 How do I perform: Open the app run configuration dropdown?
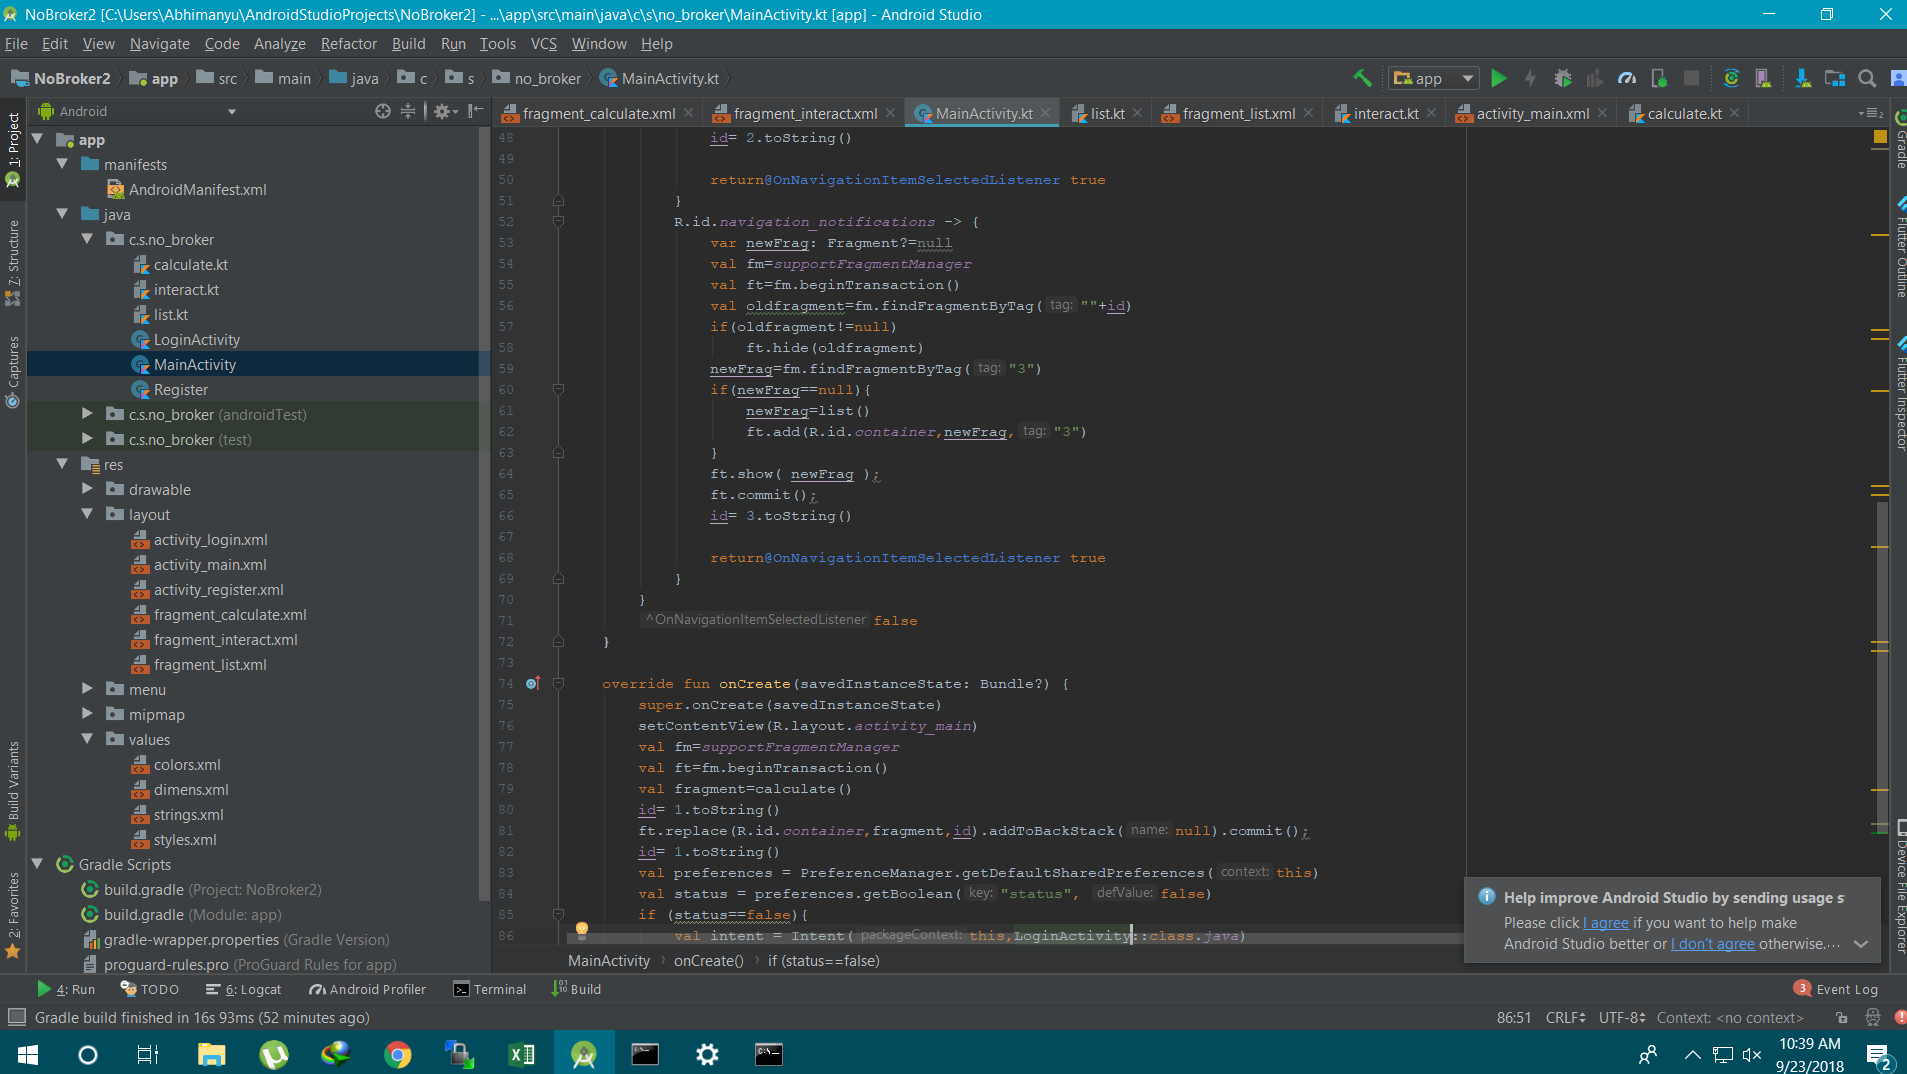(x=1434, y=78)
